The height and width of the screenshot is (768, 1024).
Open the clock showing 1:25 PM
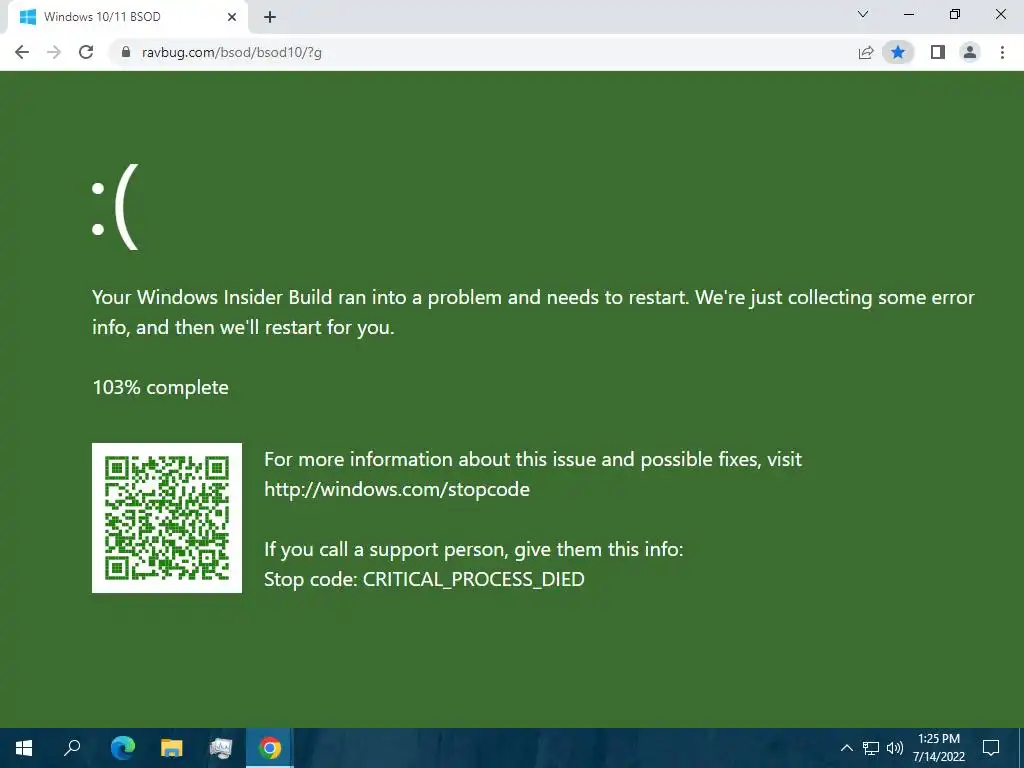pos(938,748)
